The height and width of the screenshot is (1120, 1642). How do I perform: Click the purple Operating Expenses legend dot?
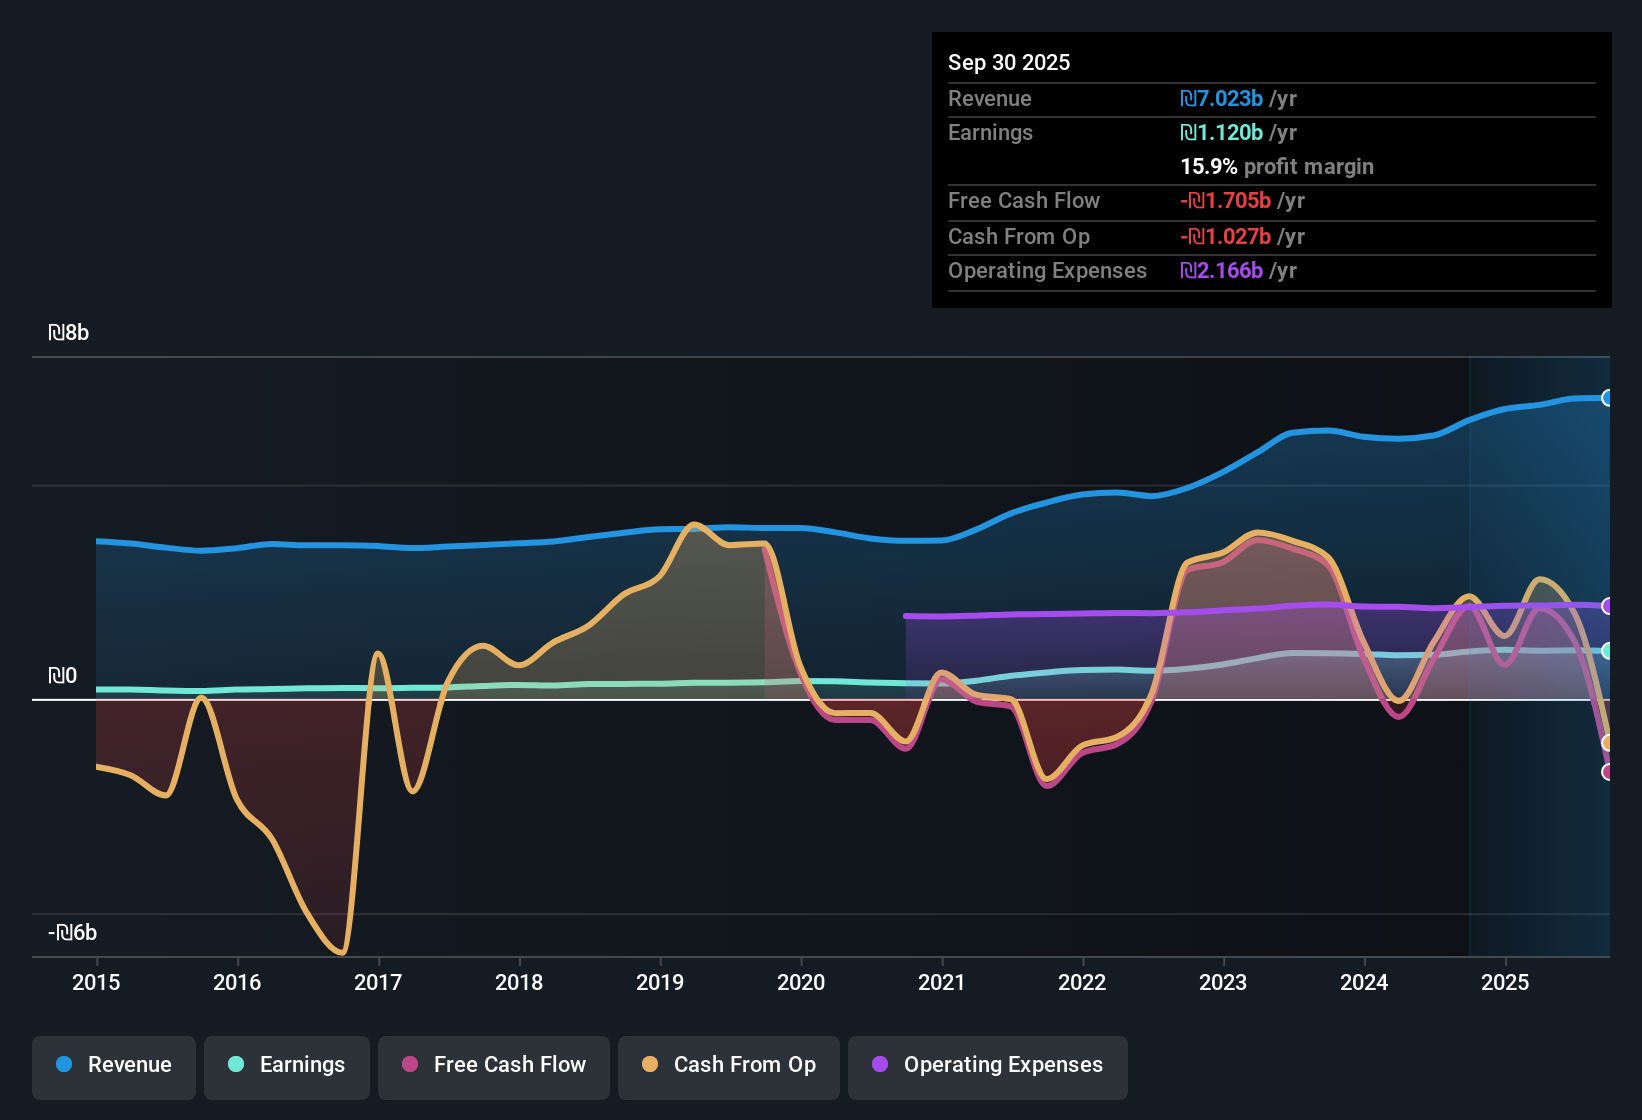[880, 1065]
